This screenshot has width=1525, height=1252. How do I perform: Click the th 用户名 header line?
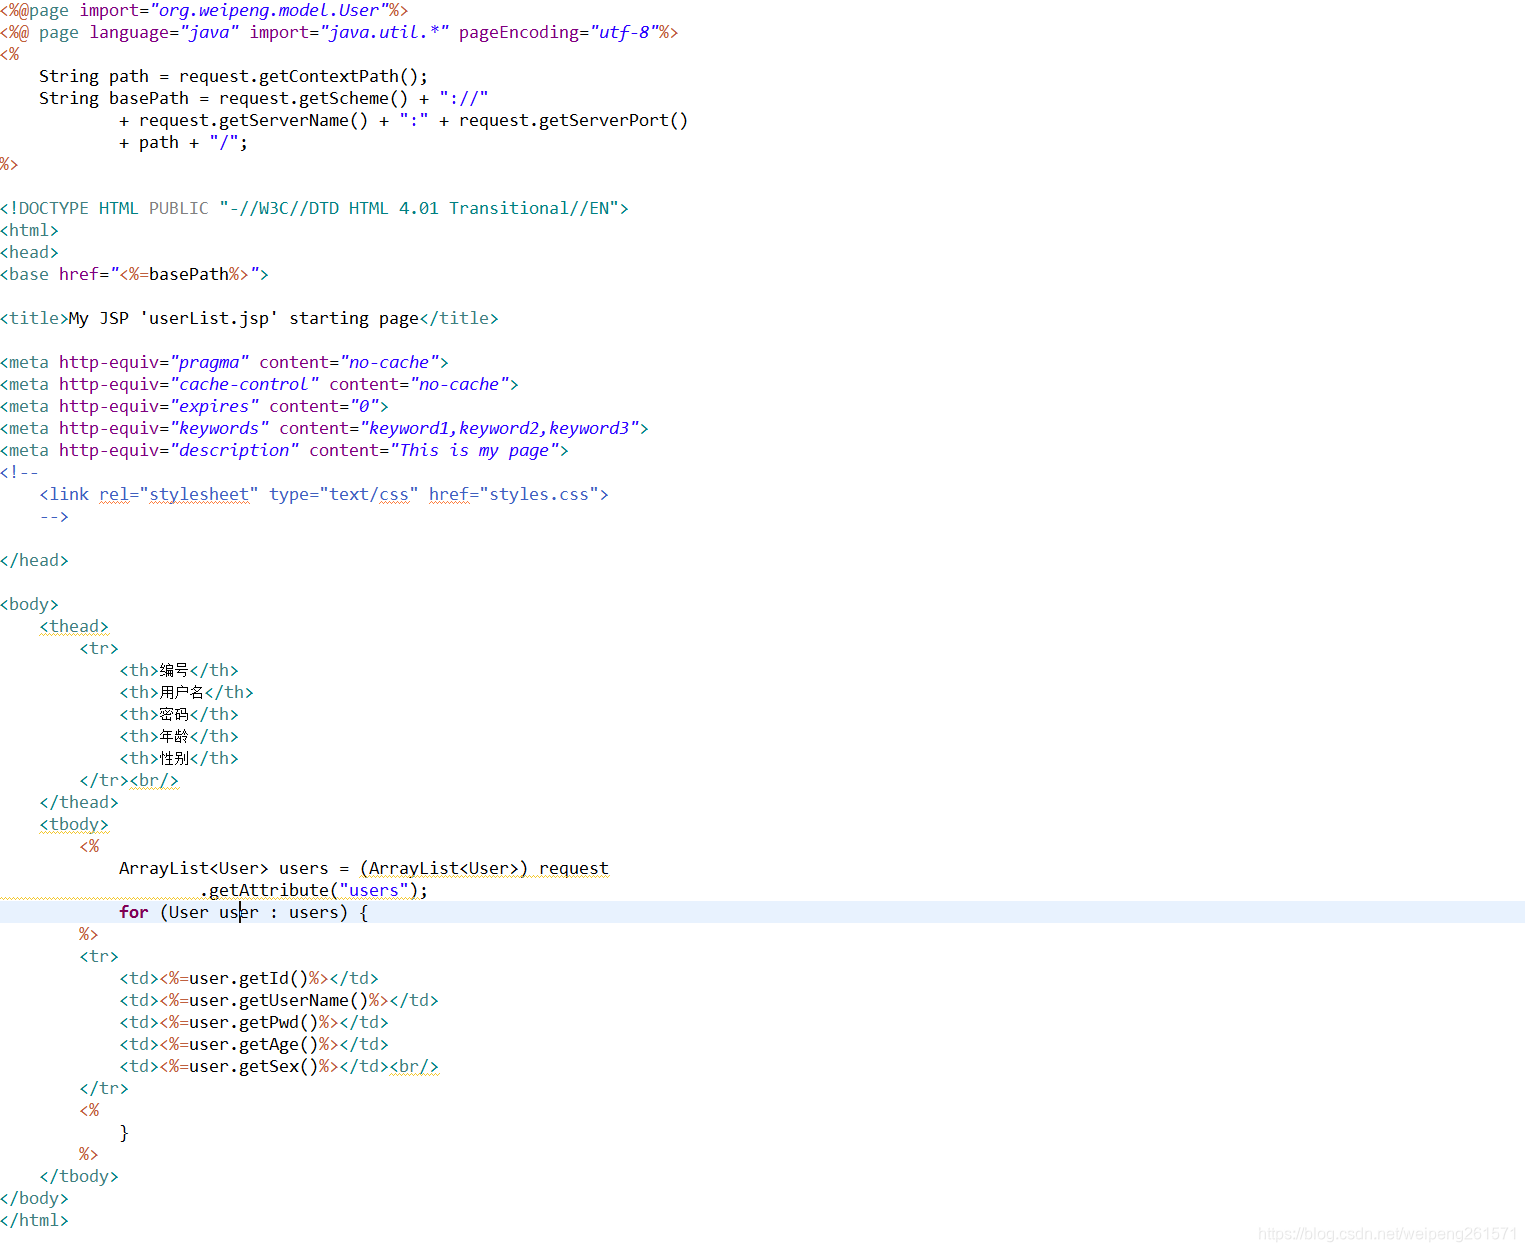[x=186, y=692]
